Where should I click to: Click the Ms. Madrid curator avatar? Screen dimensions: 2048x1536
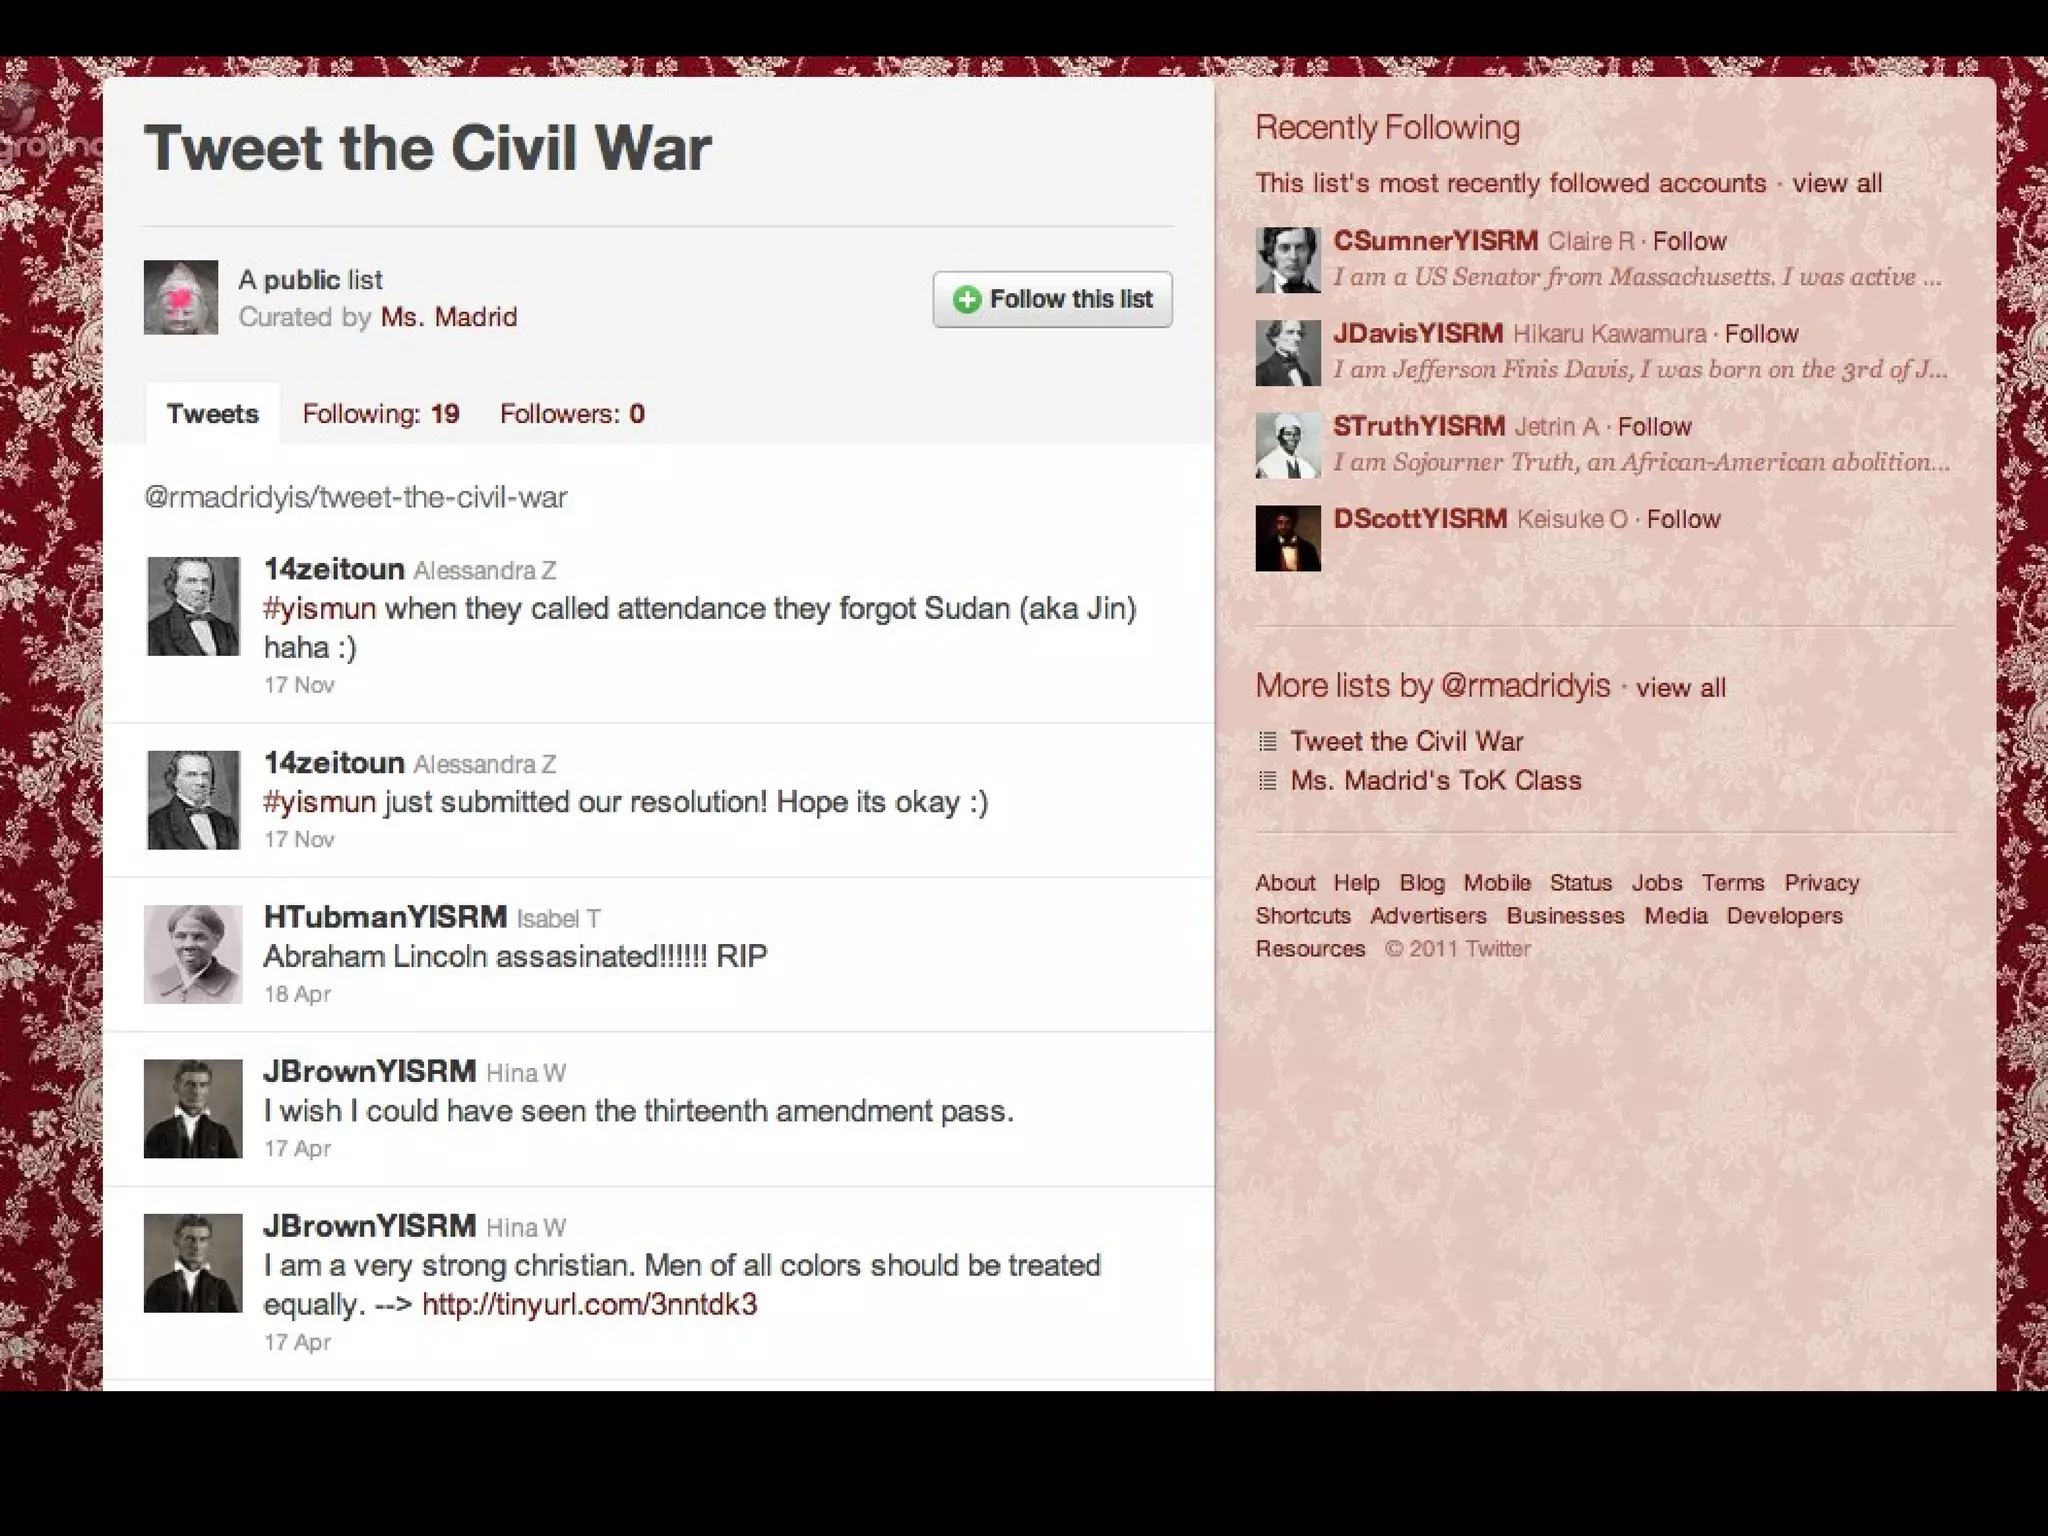(x=181, y=297)
